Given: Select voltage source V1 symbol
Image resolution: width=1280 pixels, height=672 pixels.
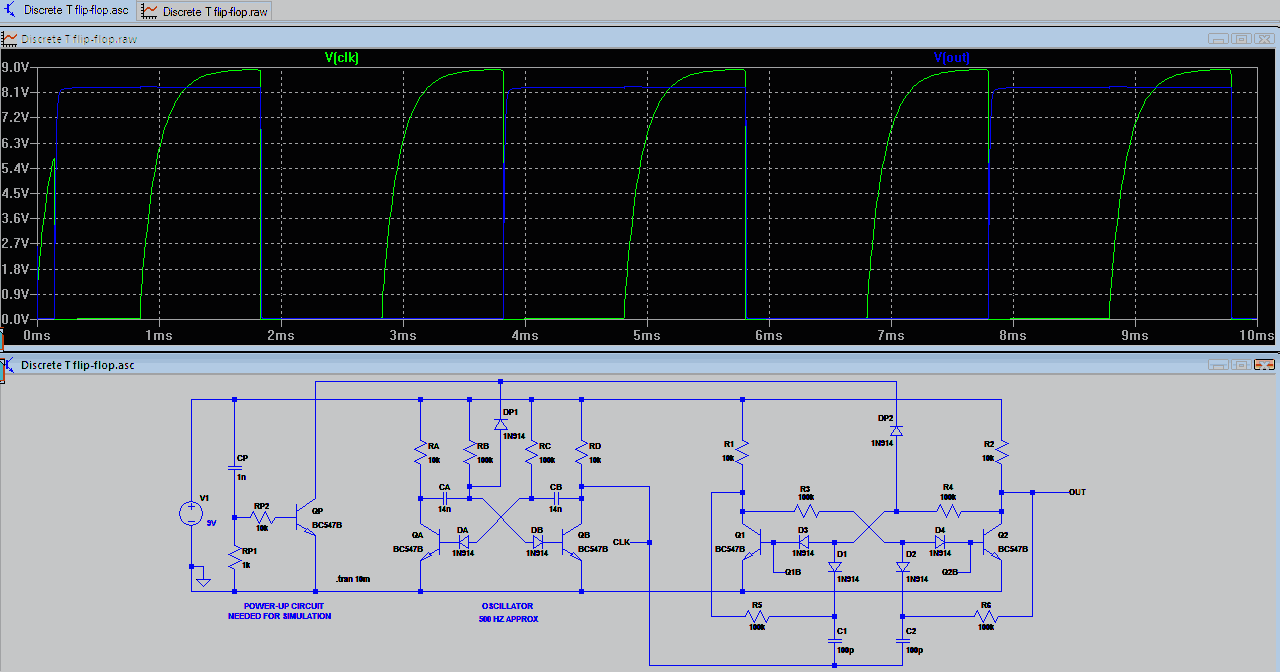Looking at the screenshot, I should click(x=191, y=514).
